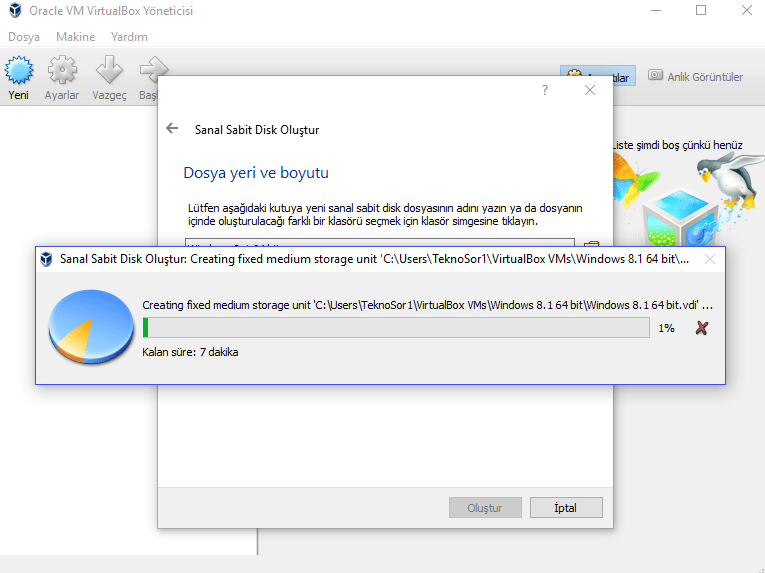The image size is (765, 573).
Task: Click the folder browse icon beside filename field
Action: 591,244
